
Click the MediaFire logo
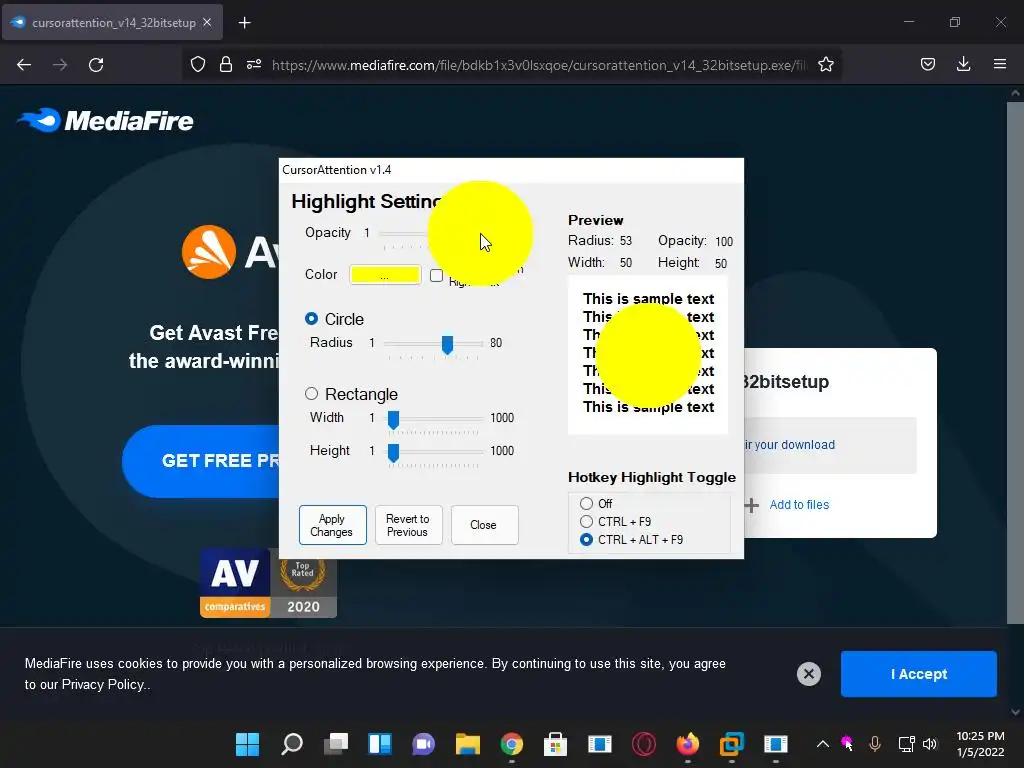coord(105,120)
